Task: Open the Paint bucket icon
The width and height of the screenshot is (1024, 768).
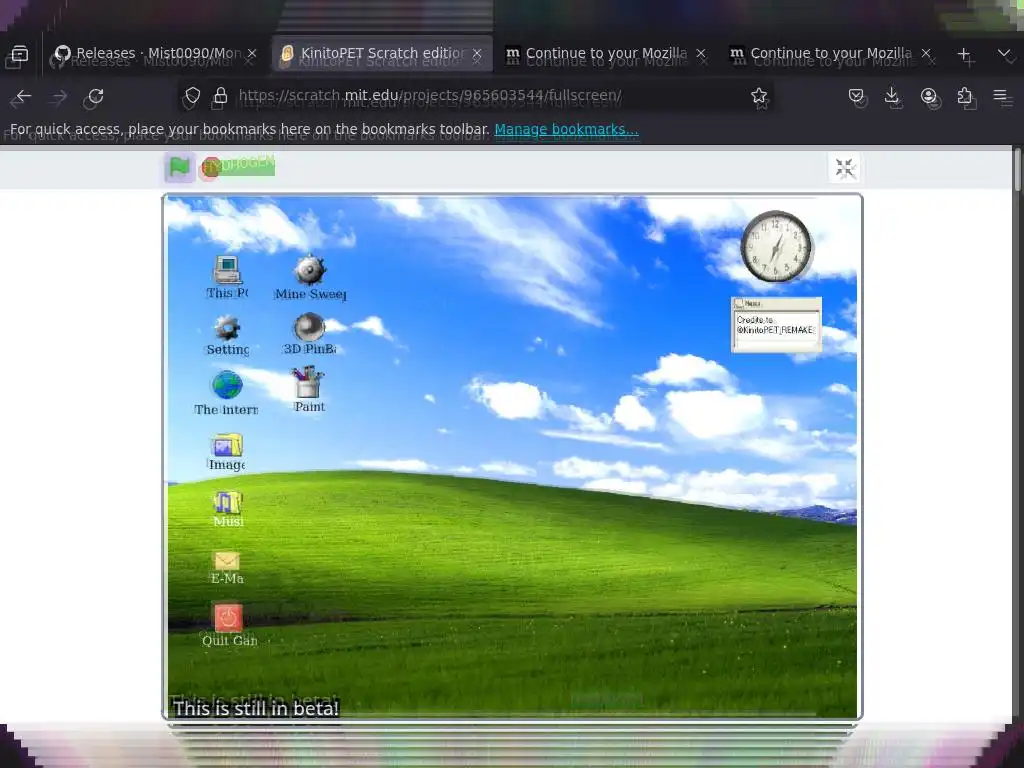Action: (x=309, y=389)
